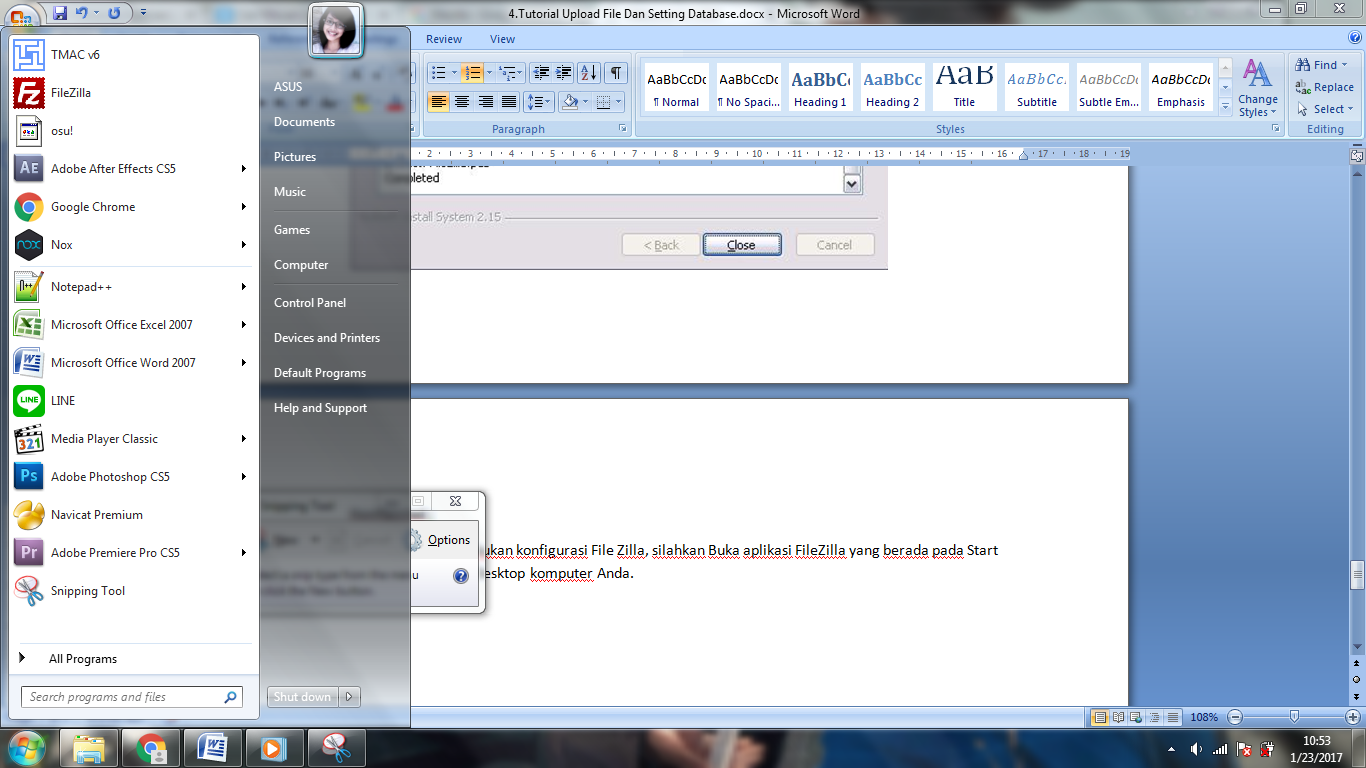
Task: Open Google Chrome from the Start menu list
Action: click(x=132, y=207)
